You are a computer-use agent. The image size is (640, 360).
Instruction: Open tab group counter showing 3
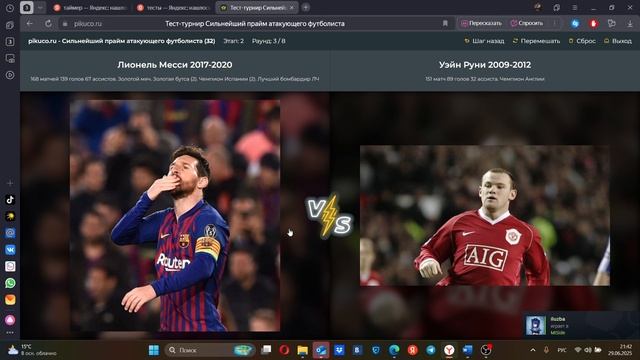coord(27,8)
